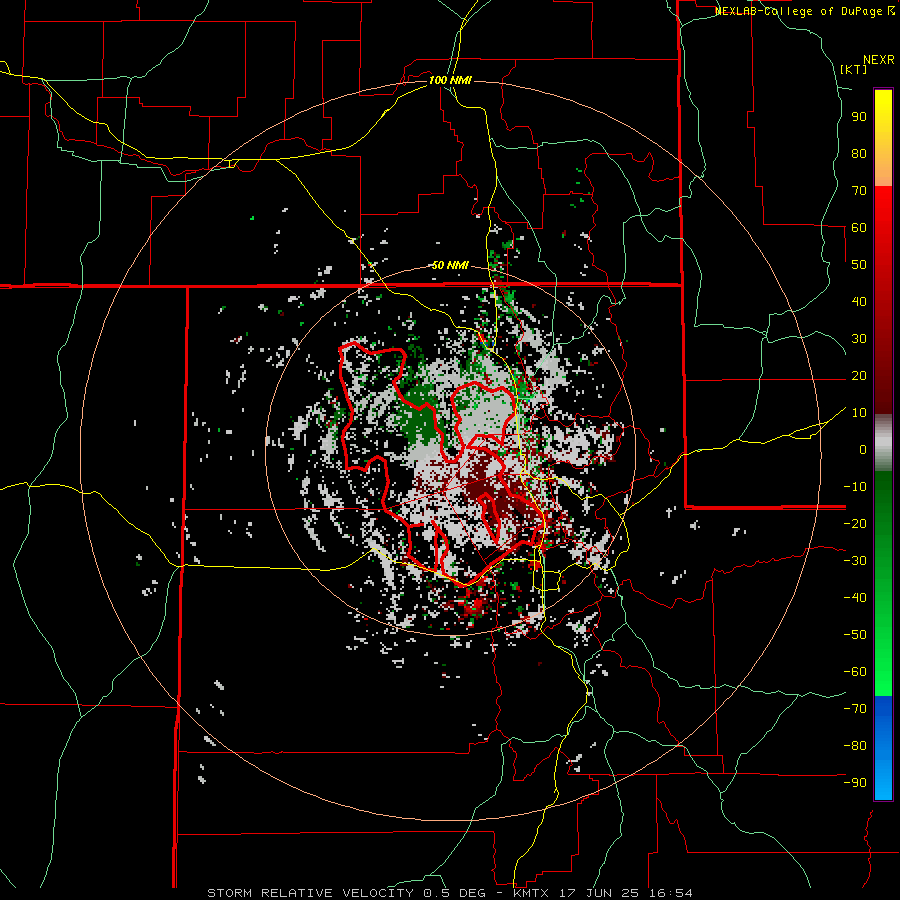Pick the "-80" value on the velocity scale

(855, 746)
